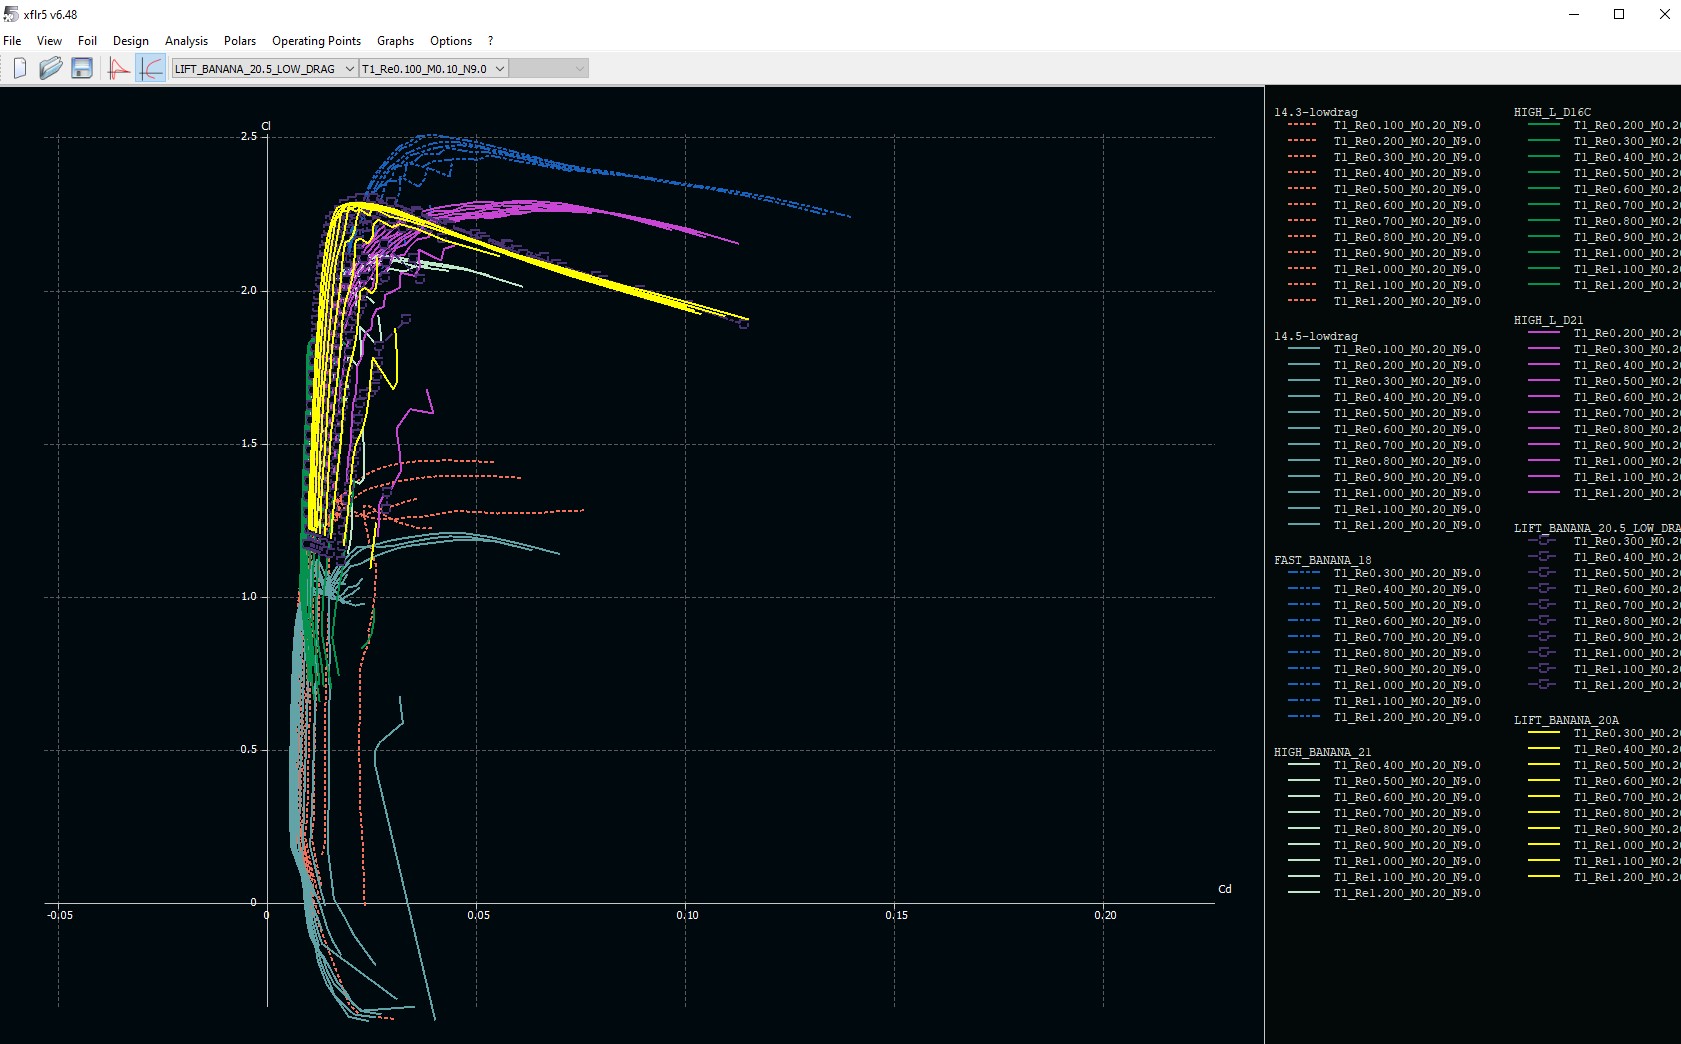Open the Analysis menu
The width and height of the screenshot is (1681, 1044).
[186, 41]
